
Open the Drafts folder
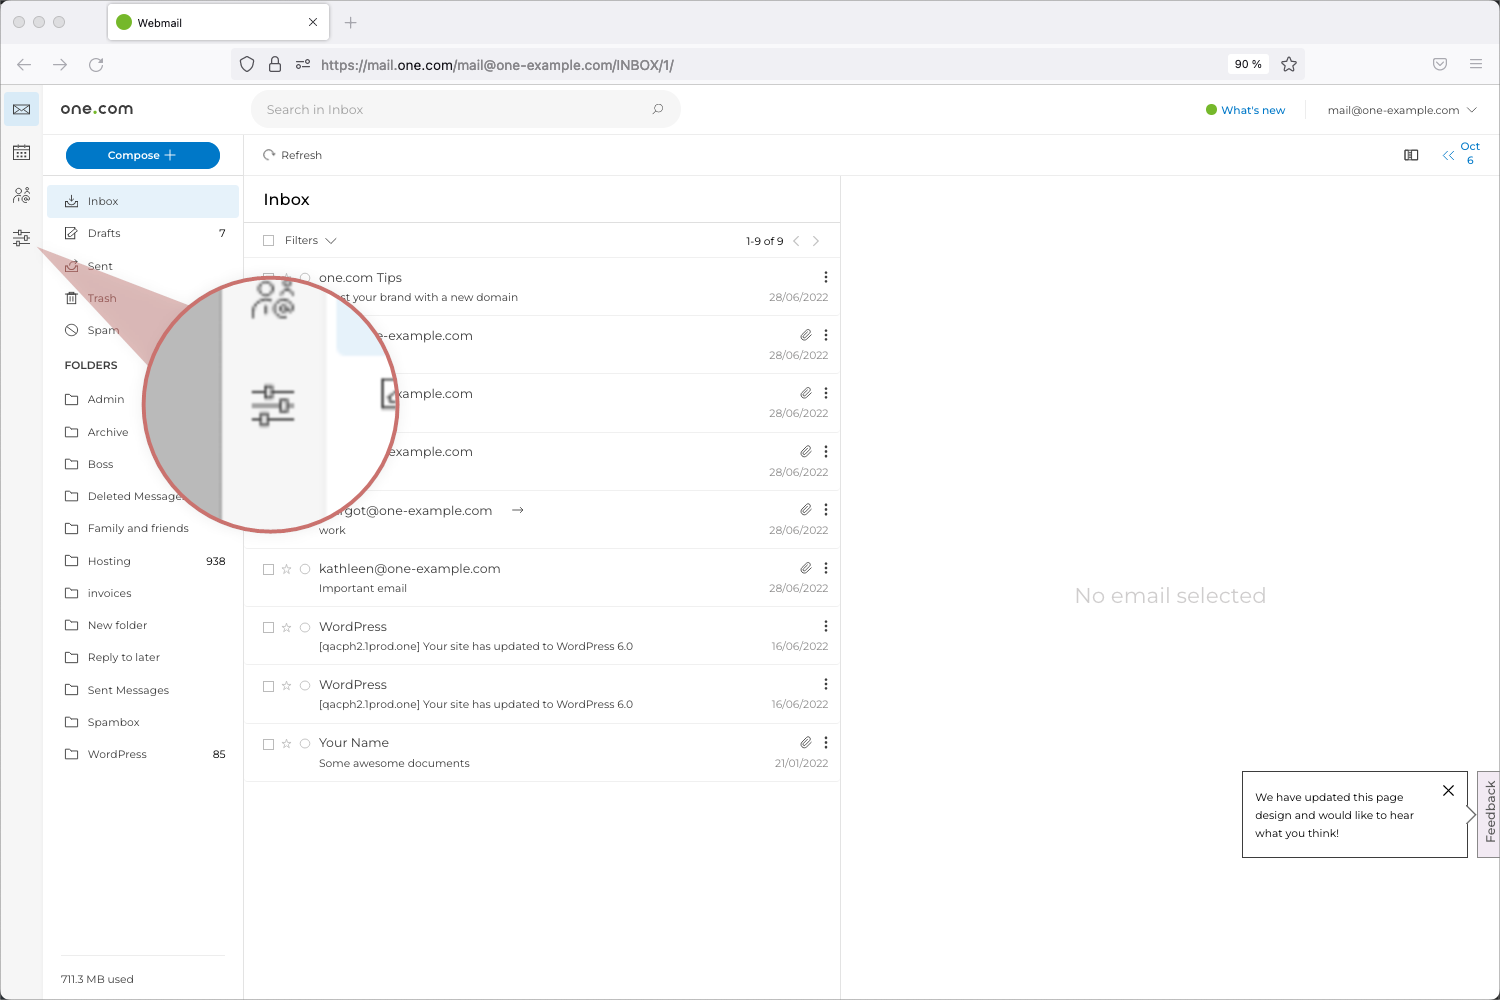pyautogui.click(x=104, y=233)
